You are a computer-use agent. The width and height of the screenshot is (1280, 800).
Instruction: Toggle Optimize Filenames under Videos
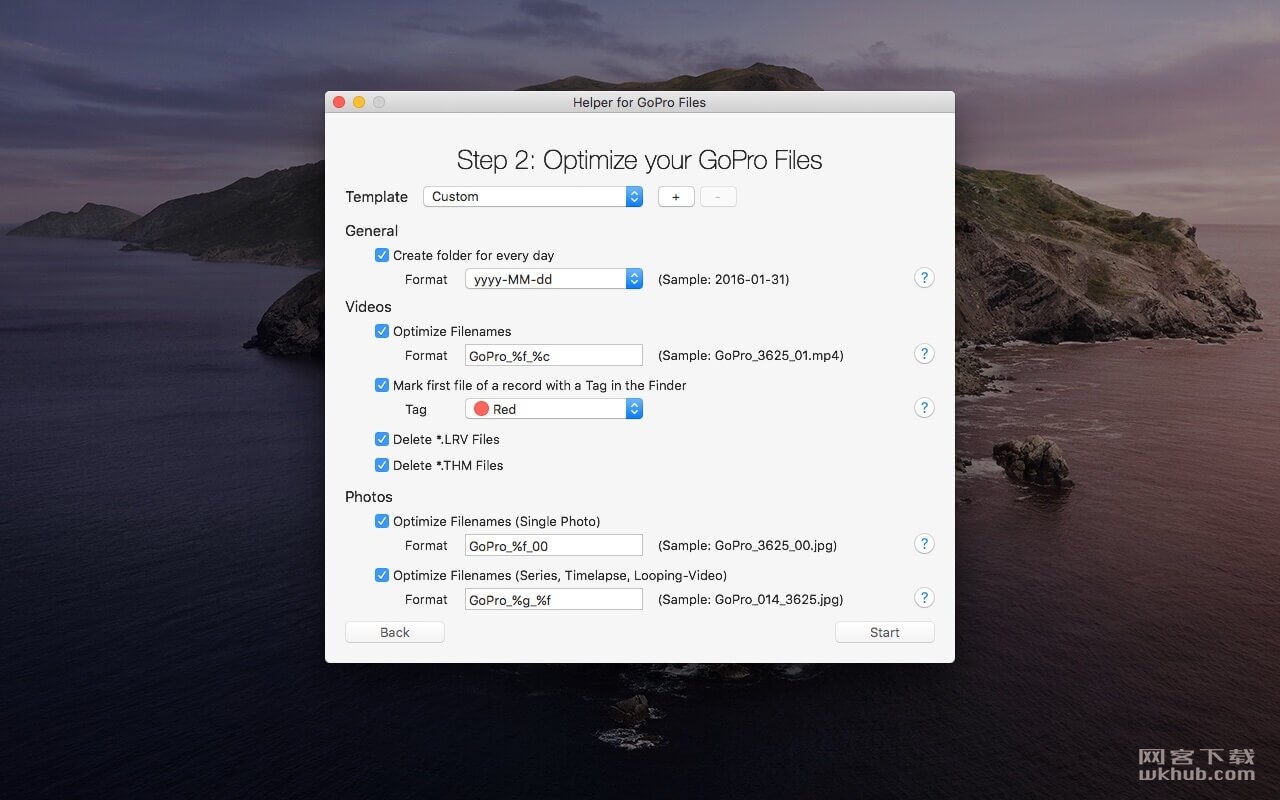(382, 331)
